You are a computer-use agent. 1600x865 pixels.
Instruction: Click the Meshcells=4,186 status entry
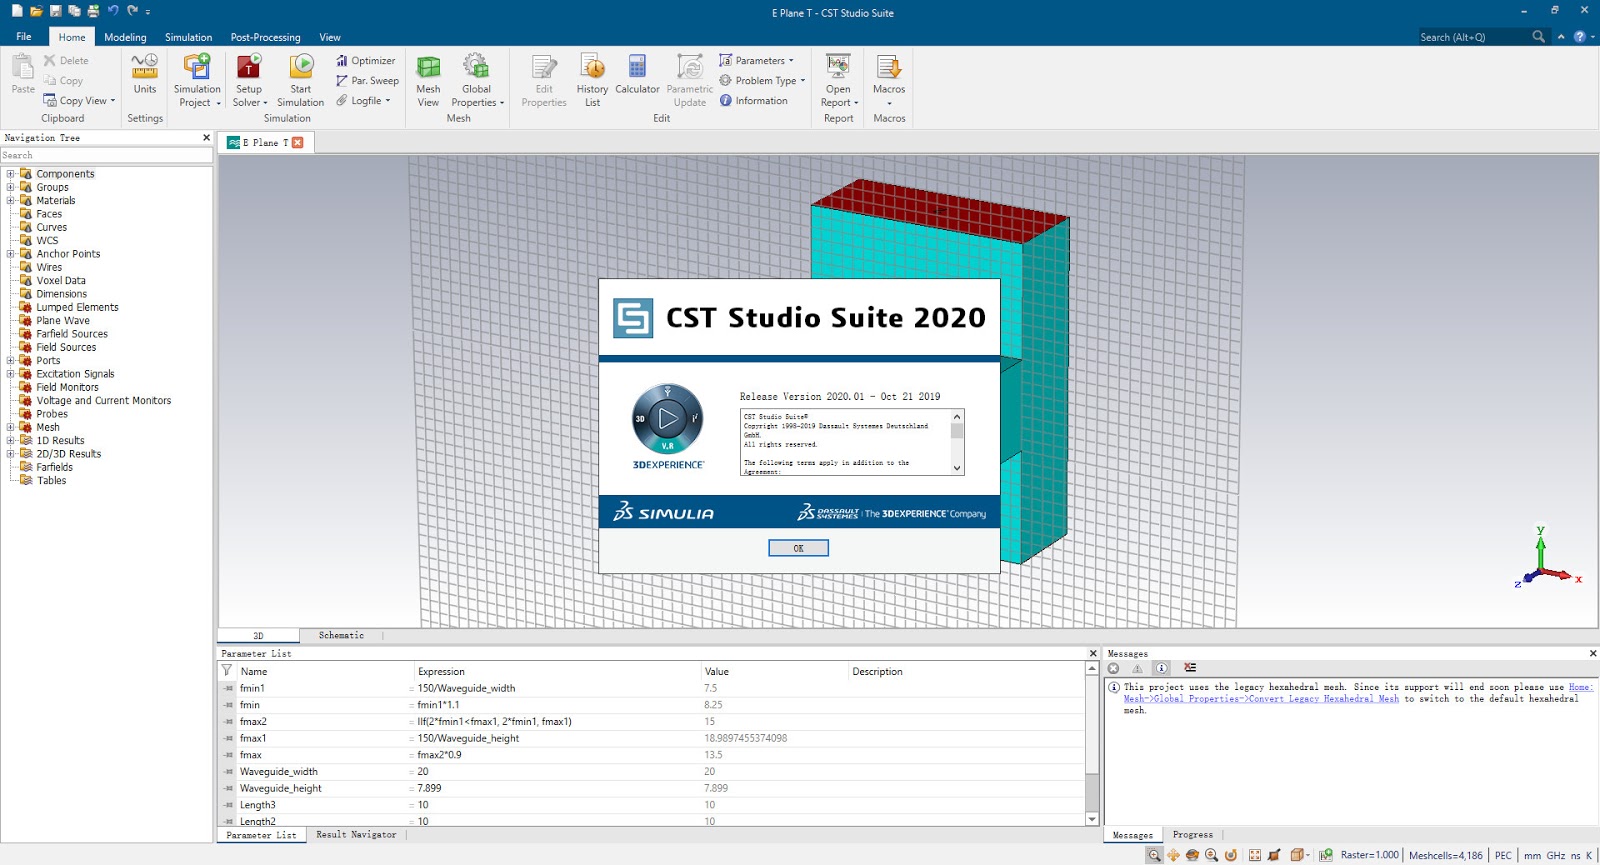[1445, 856]
